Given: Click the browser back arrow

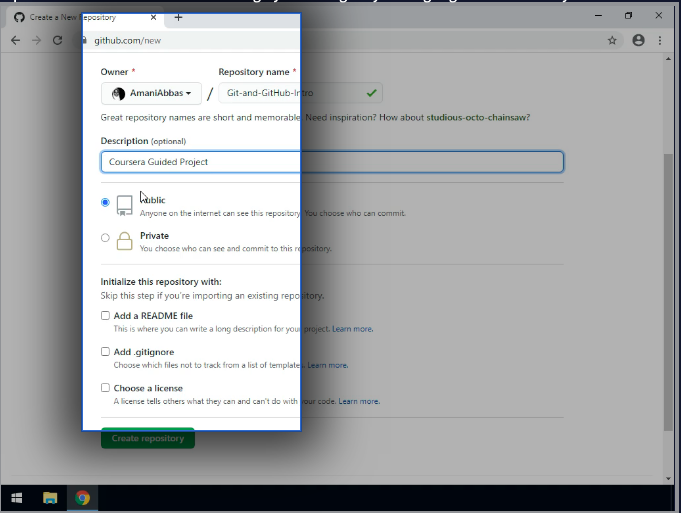Looking at the screenshot, I should click(16, 40).
